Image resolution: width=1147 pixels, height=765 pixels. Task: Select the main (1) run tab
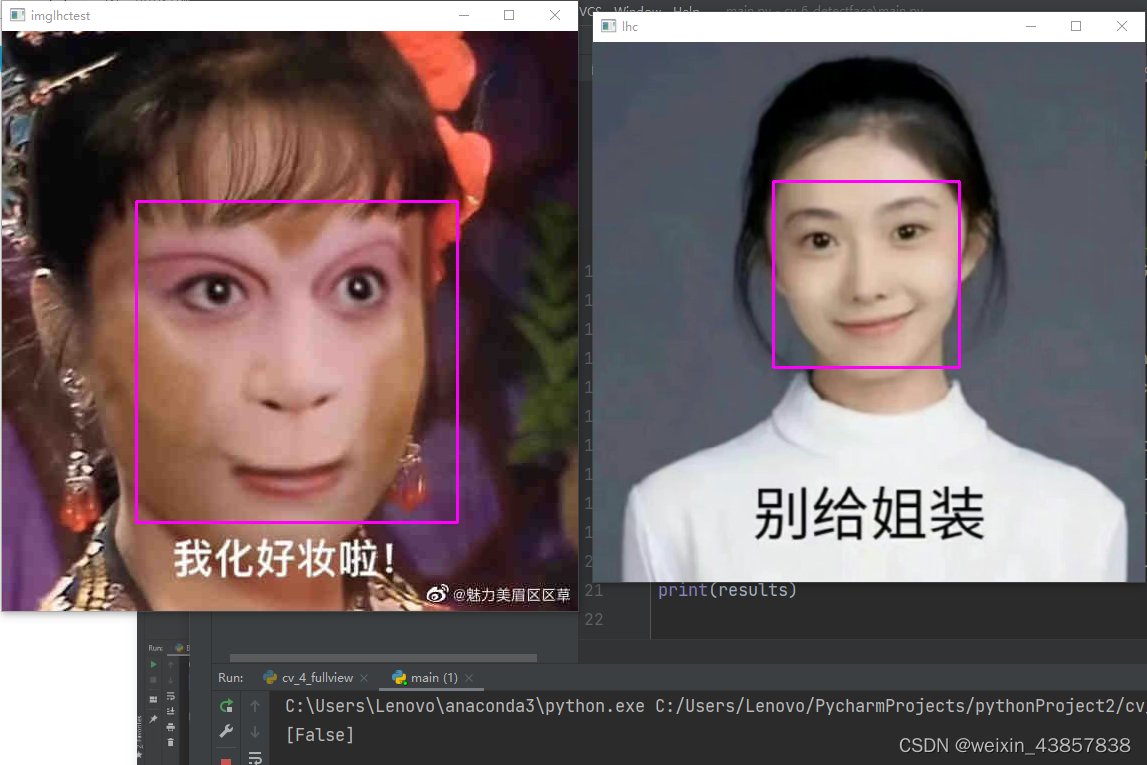434,678
